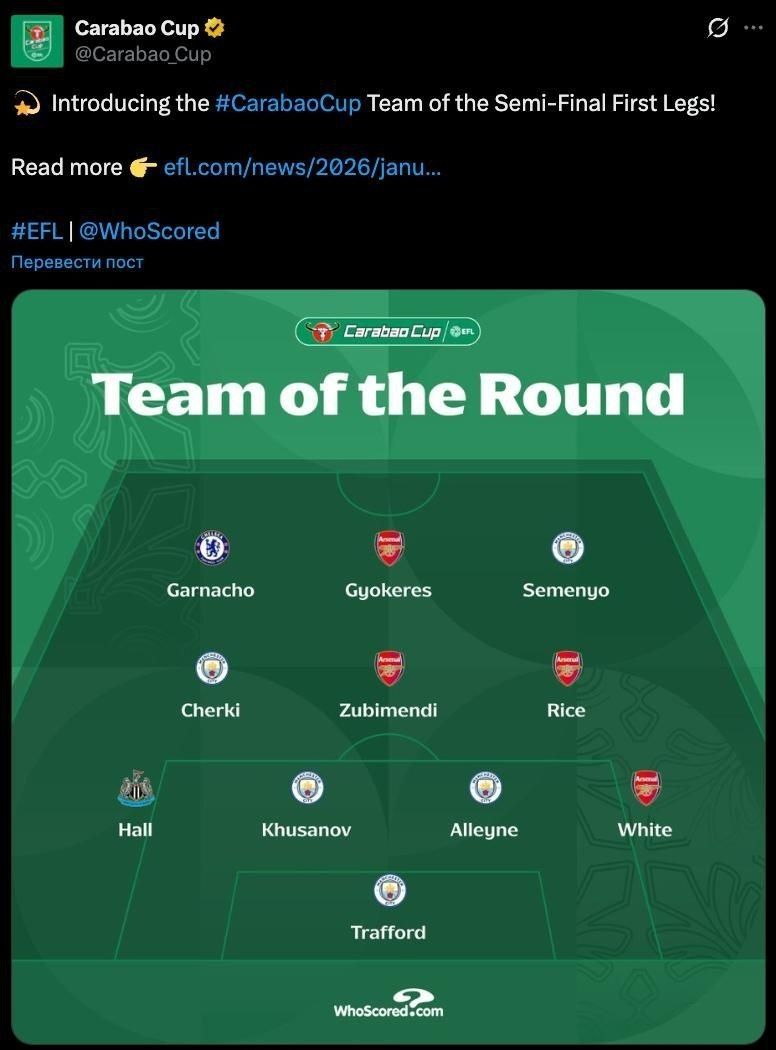Screen dimensions: 776x1050
Task: Open the @Carabao_Cup handle profile
Action: click(x=143, y=54)
